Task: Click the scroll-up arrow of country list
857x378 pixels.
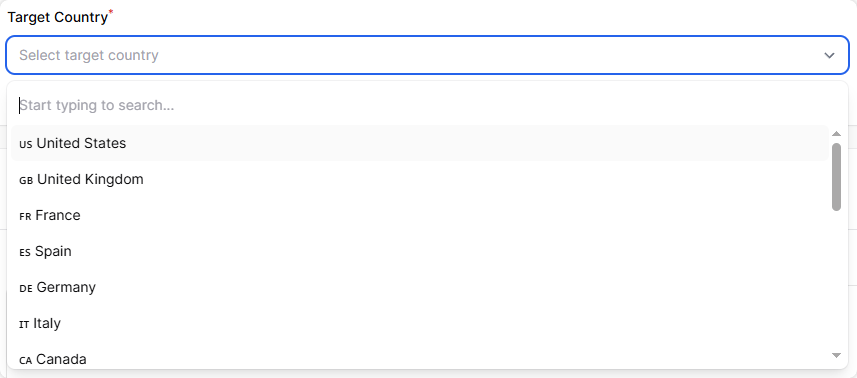Action: (836, 134)
